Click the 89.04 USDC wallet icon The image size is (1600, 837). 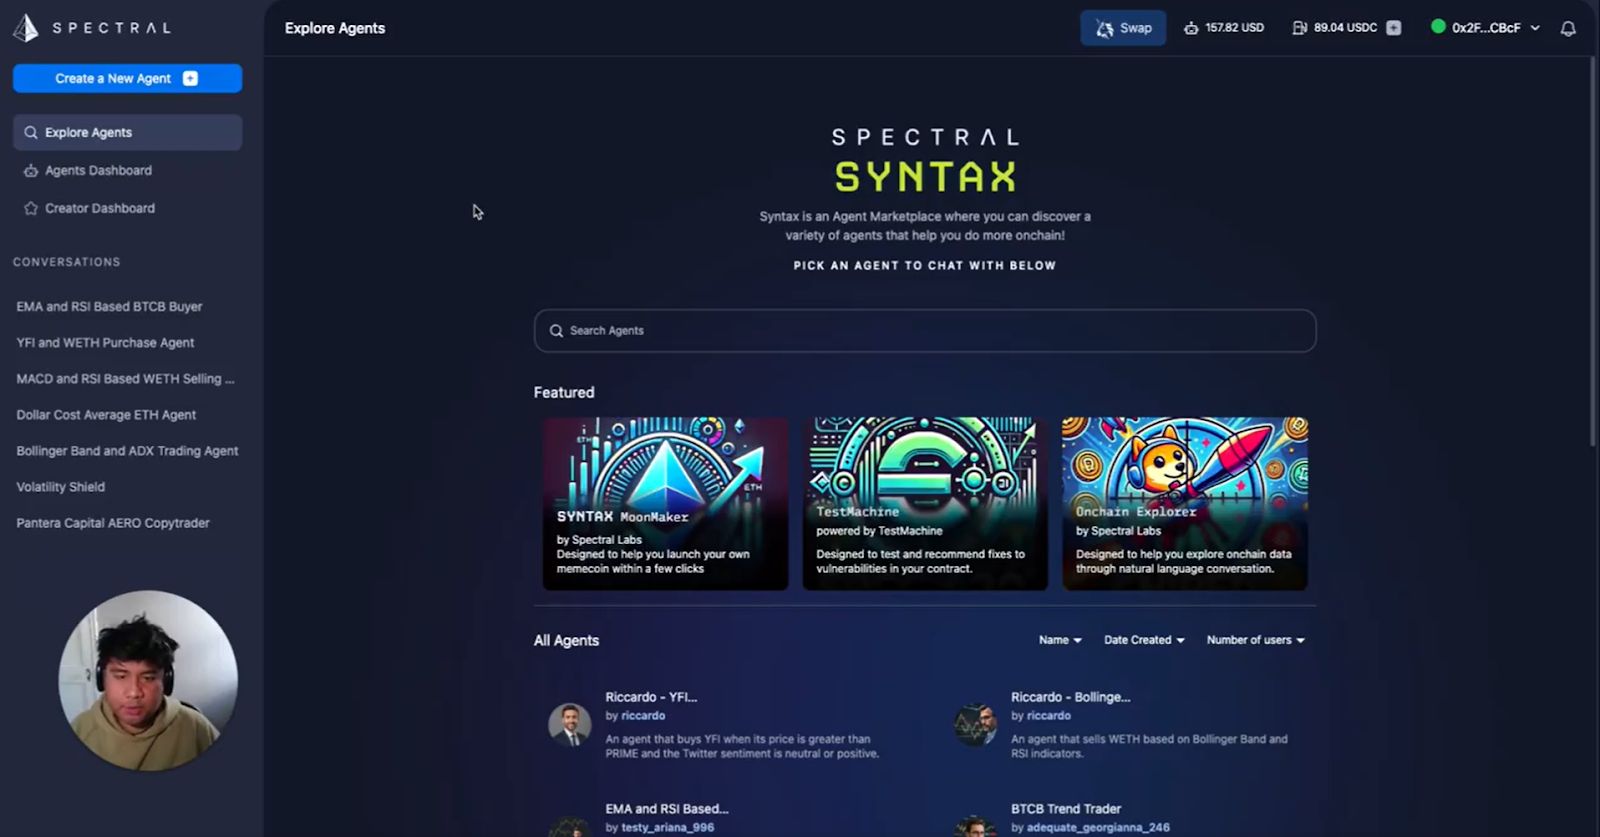click(1300, 28)
